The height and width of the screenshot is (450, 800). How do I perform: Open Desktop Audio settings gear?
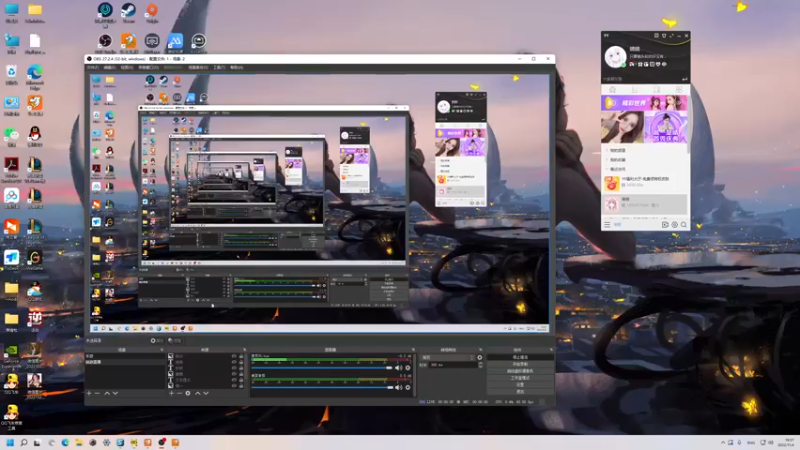click(408, 387)
